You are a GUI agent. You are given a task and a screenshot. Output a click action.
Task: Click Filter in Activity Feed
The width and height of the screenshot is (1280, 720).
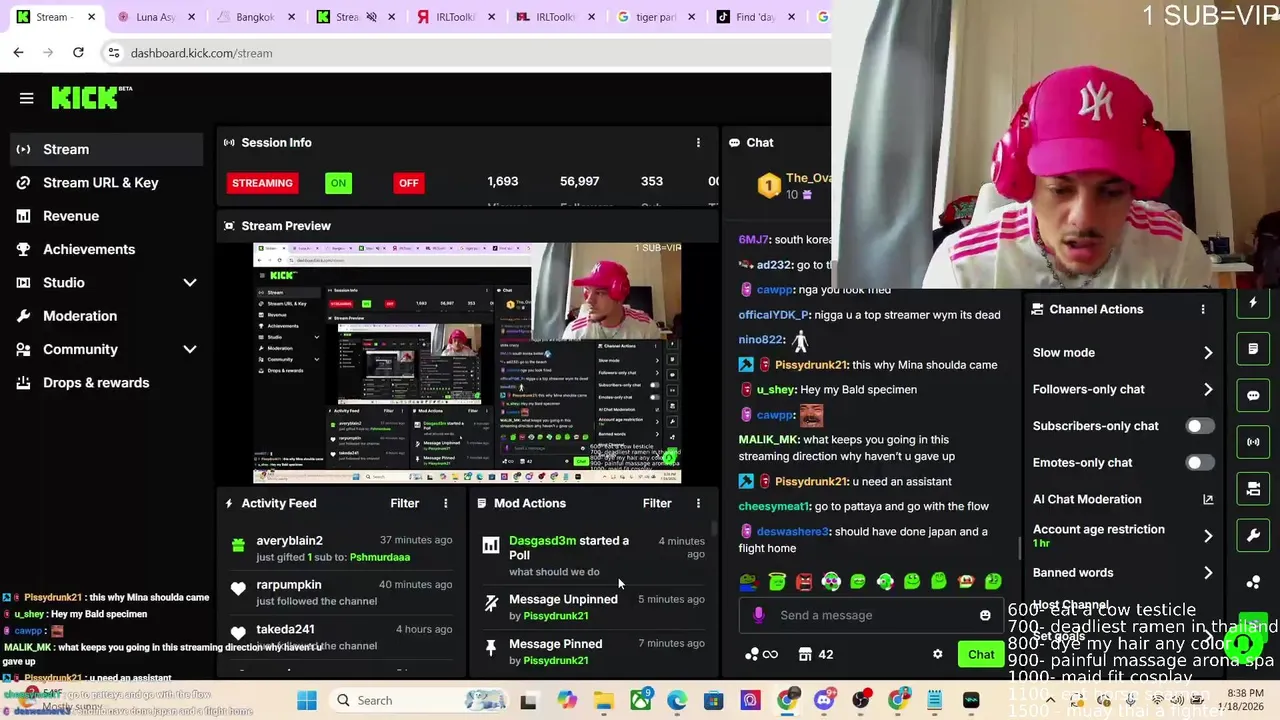(405, 503)
